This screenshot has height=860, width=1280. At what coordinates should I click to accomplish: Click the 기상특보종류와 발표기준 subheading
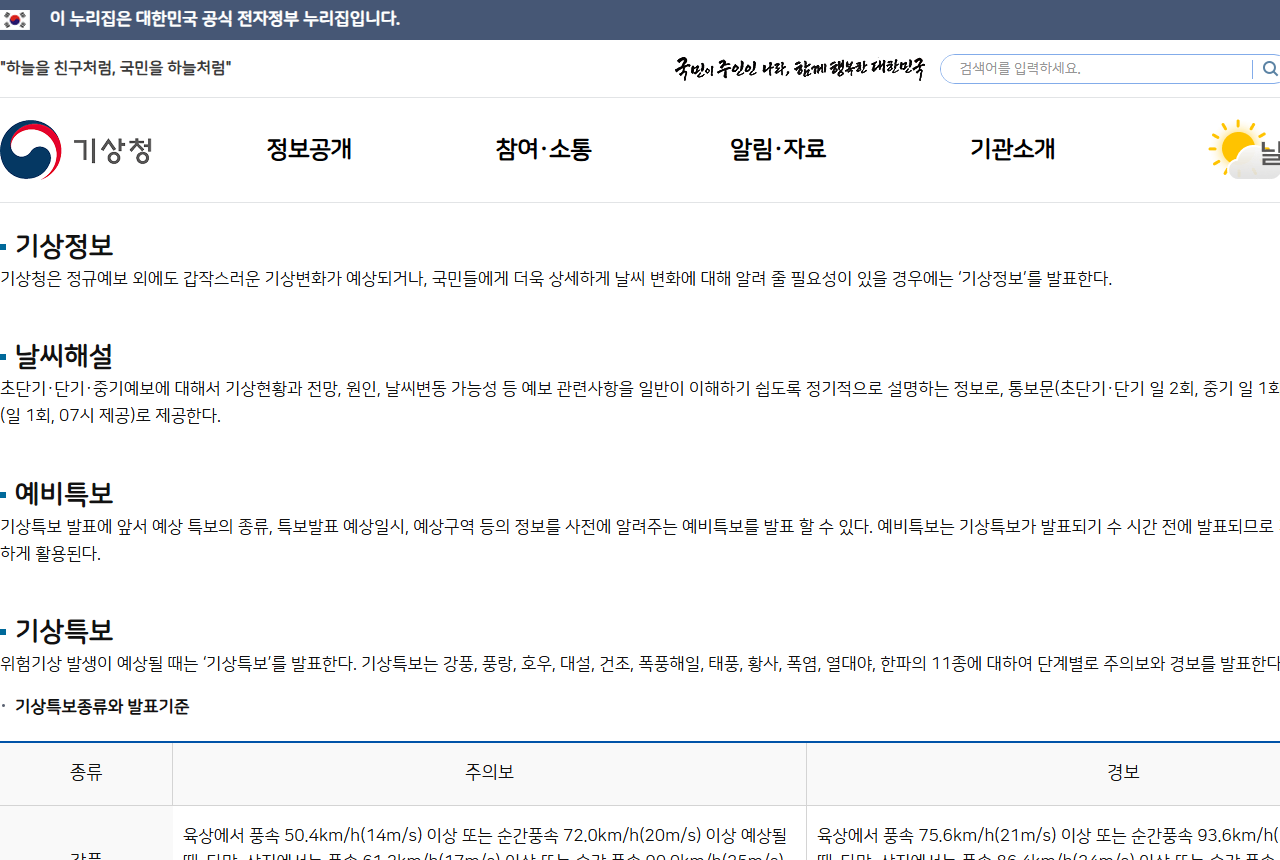pos(102,707)
